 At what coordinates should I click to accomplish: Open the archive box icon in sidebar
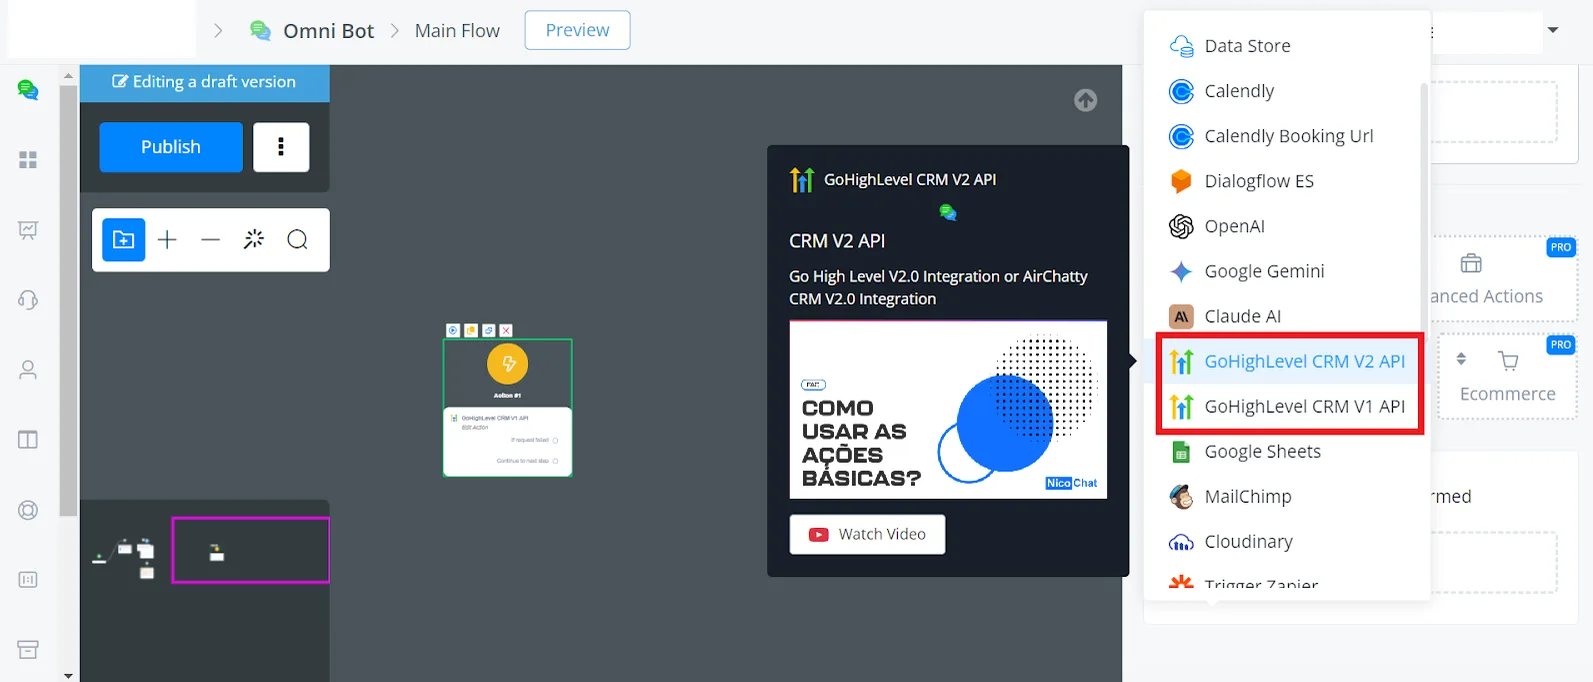[28, 650]
